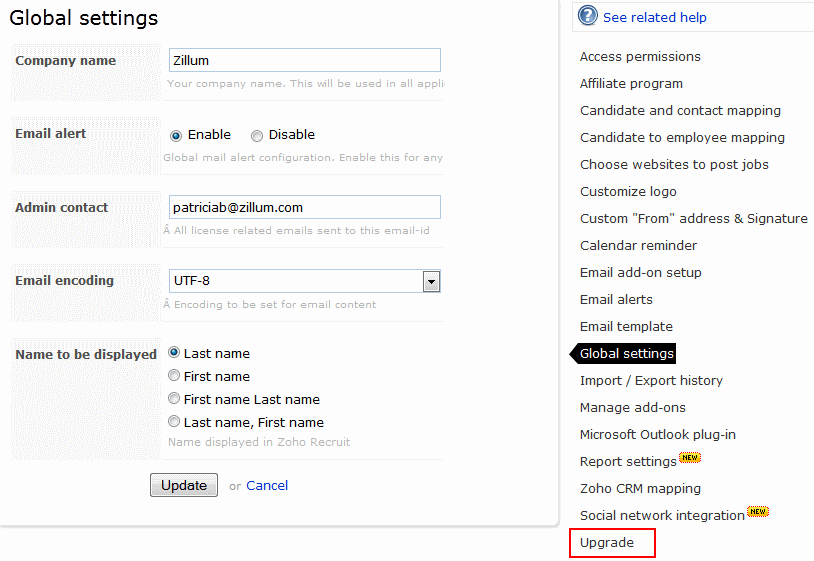The image size is (814, 561).
Task: Open the Email encoding dropdown
Action: coord(431,281)
